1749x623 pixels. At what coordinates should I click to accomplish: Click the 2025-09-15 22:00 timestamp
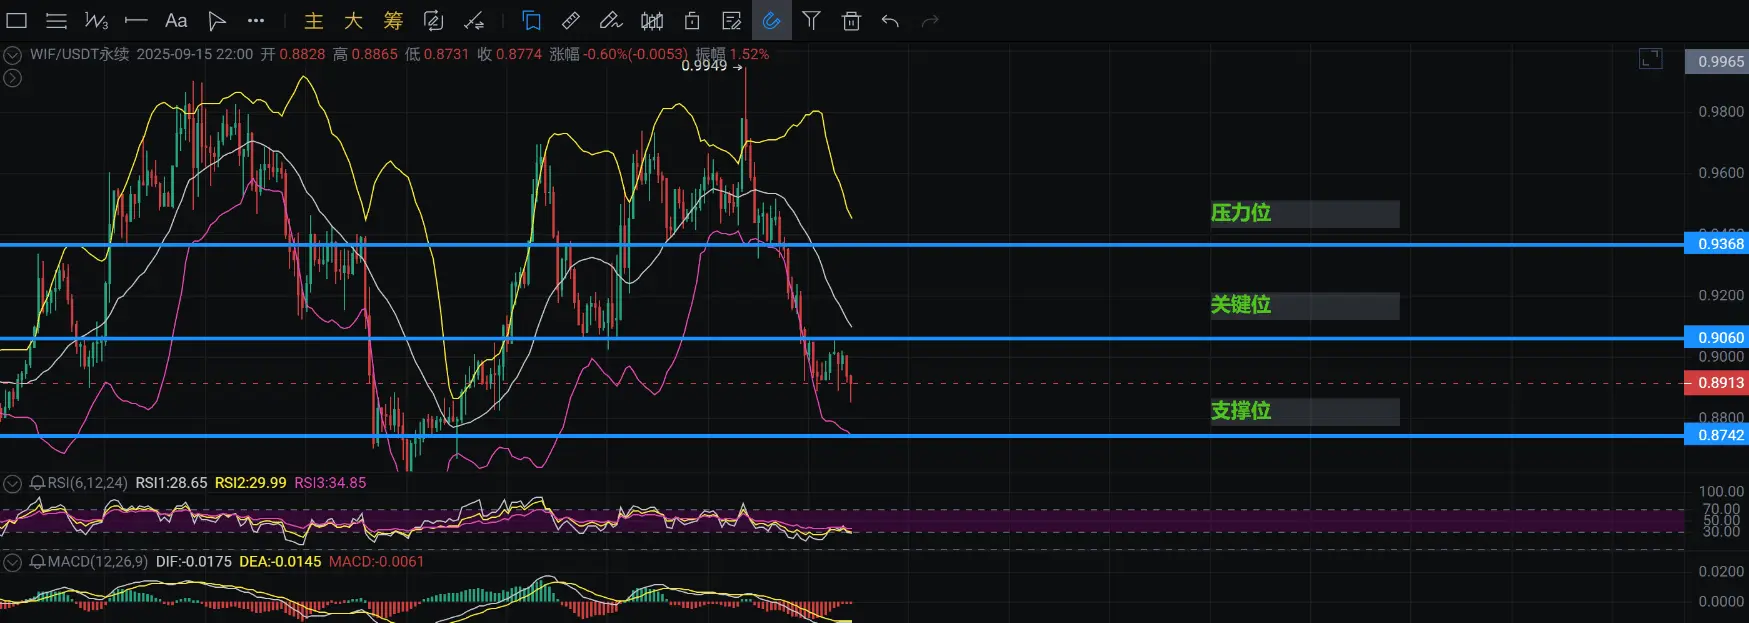[x=195, y=54]
